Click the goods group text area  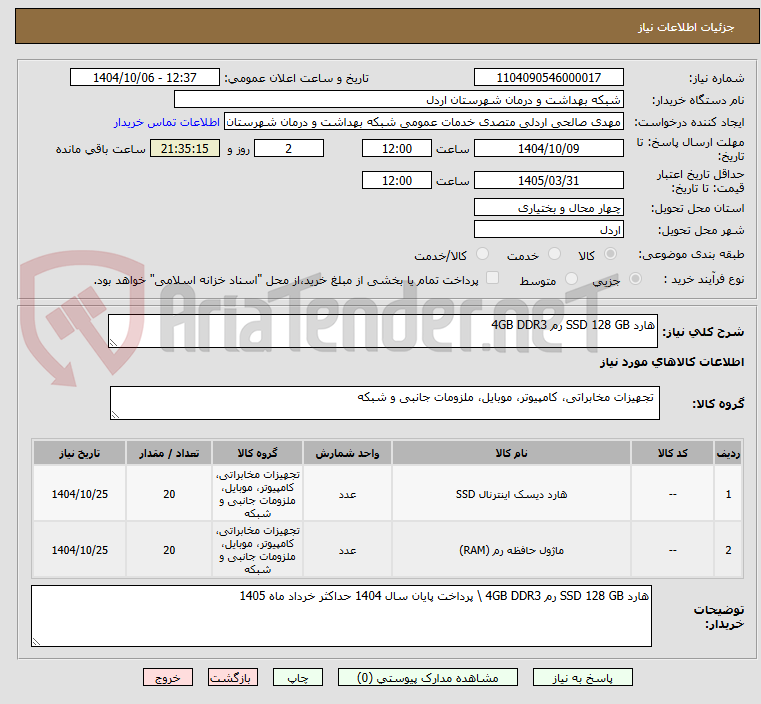coord(385,403)
